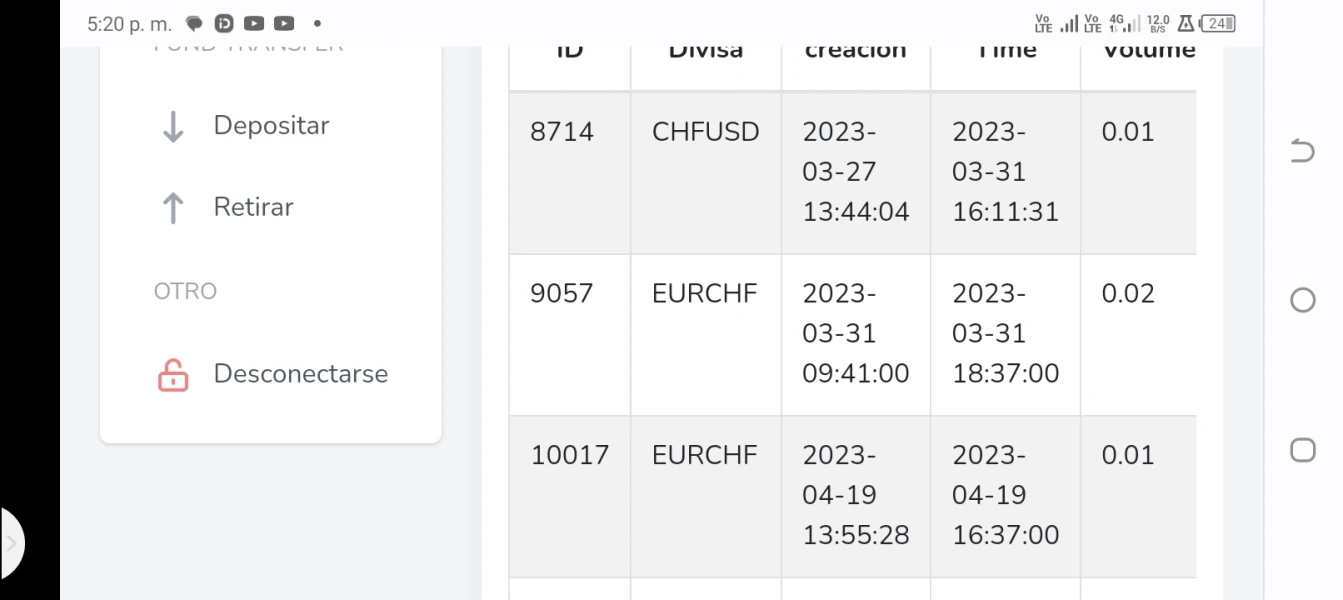
Task: Click the EURCHF cell in row 9057
Action: 705,293
